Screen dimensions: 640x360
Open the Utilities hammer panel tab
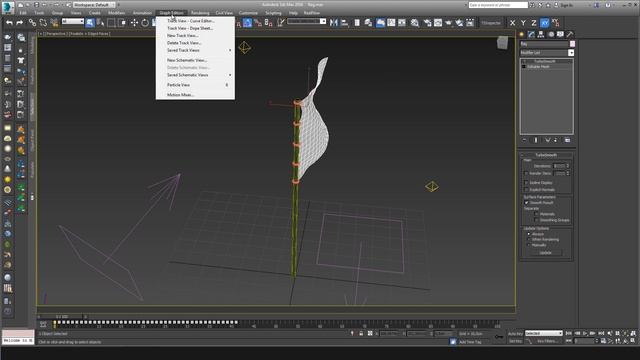(x=570, y=34)
